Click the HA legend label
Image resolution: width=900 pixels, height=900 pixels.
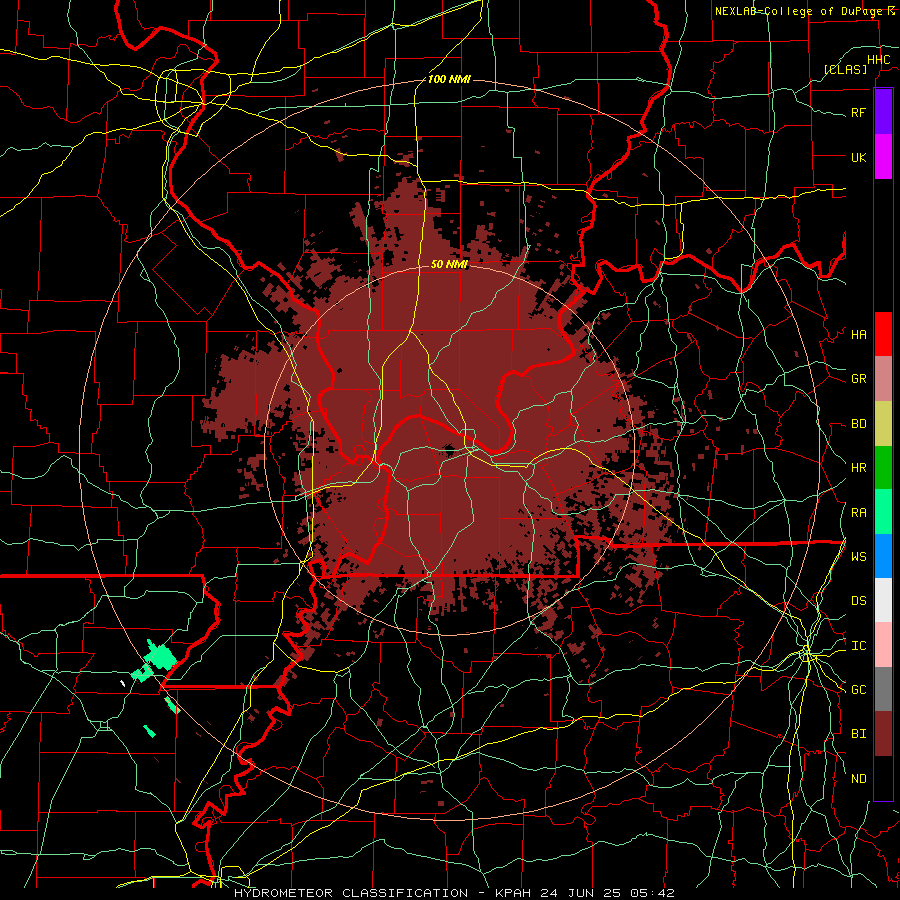click(858, 334)
